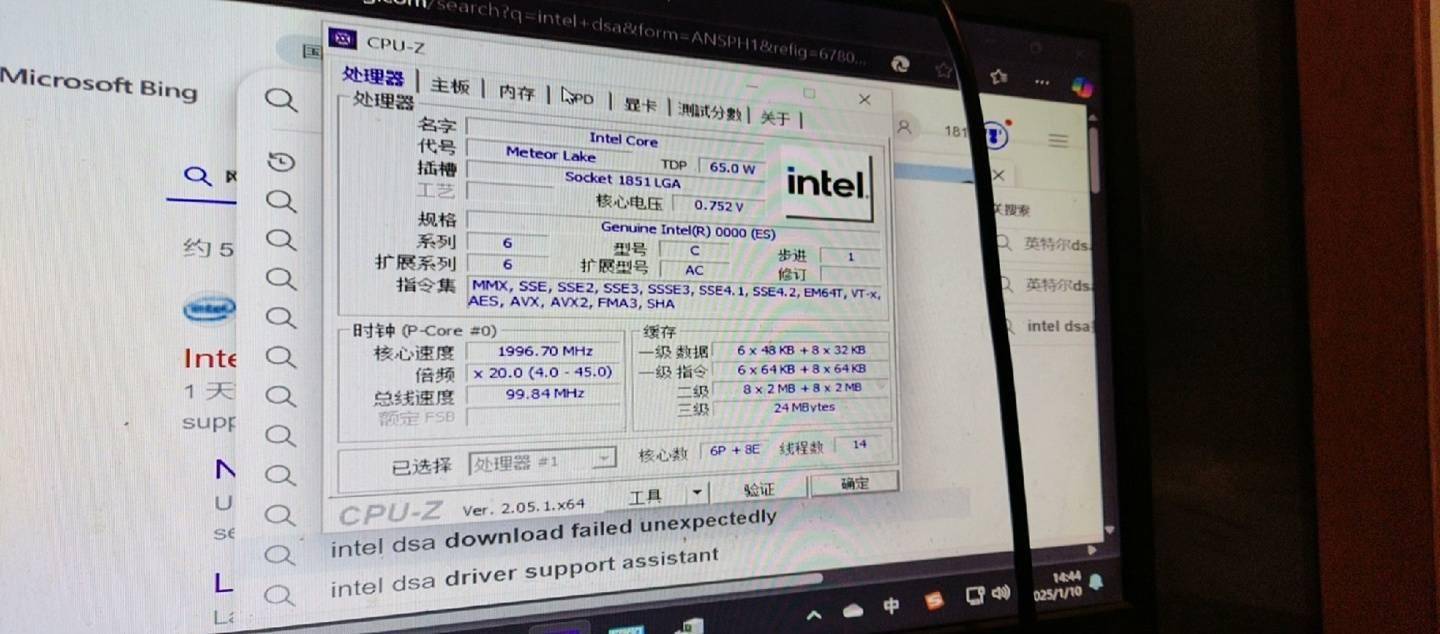1440x634 pixels.
Task: Select the Bing search tab with magnifier
Action: click(200, 177)
